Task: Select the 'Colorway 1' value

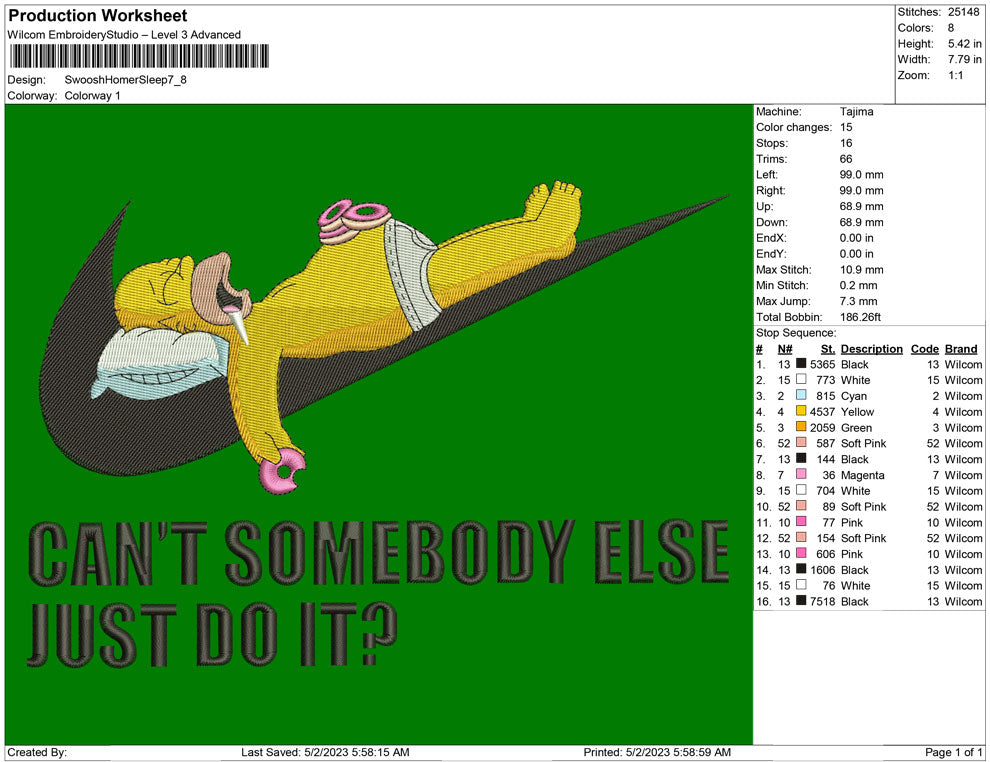Action: click(x=92, y=95)
